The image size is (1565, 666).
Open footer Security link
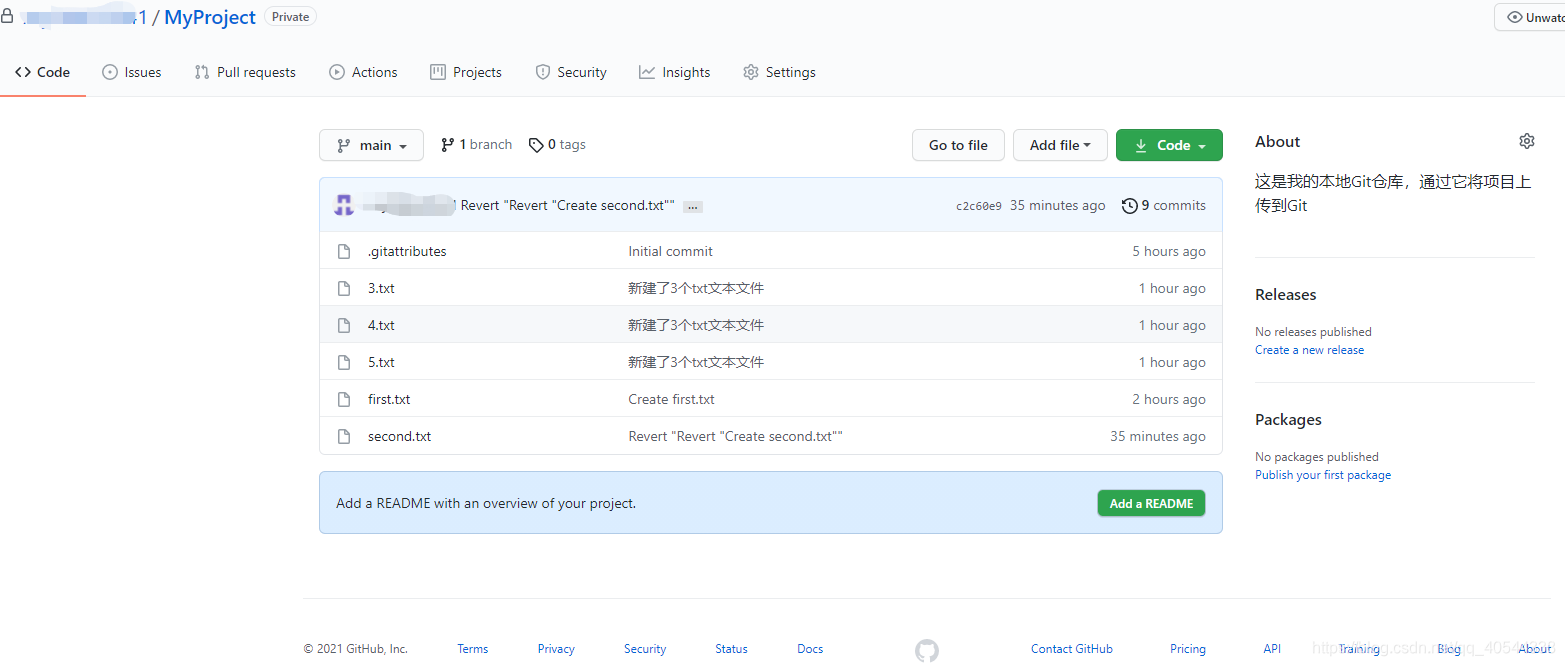[x=645, y=649]
